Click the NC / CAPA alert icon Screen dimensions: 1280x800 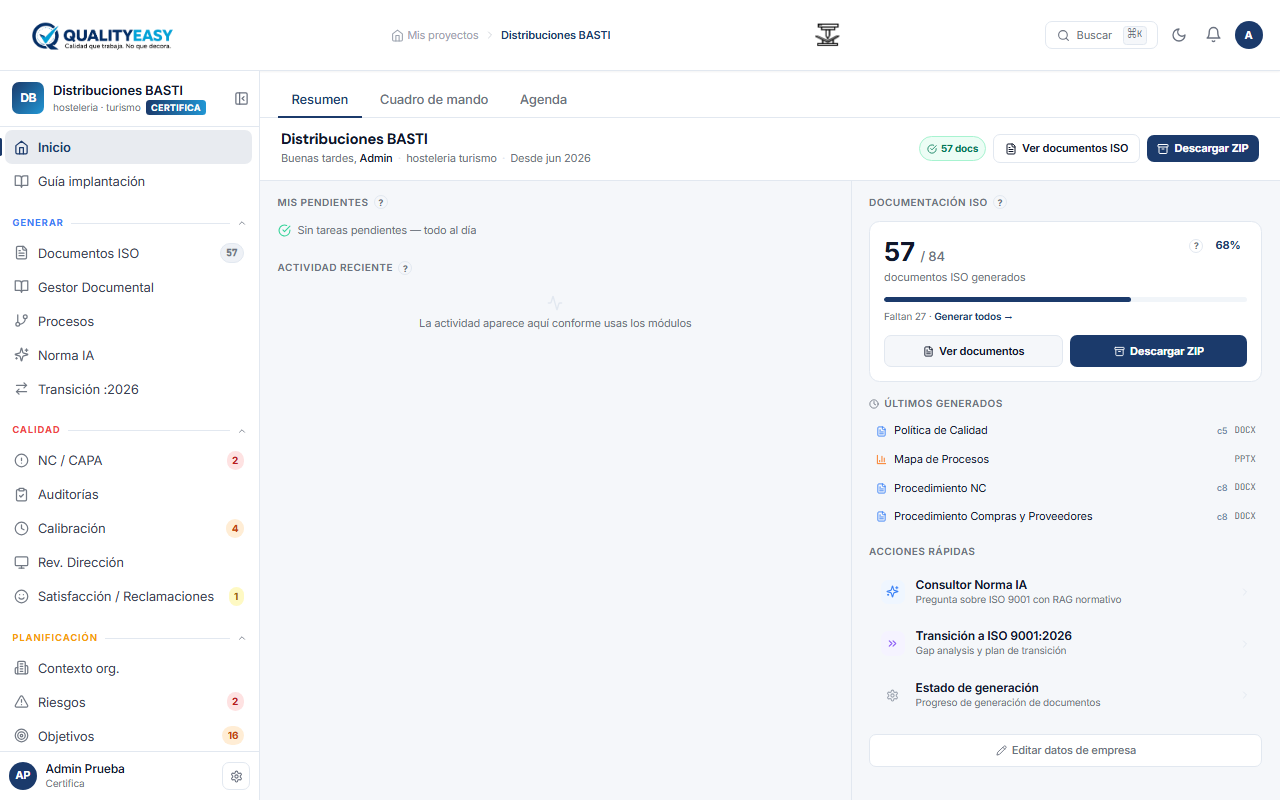pos(21,460)
